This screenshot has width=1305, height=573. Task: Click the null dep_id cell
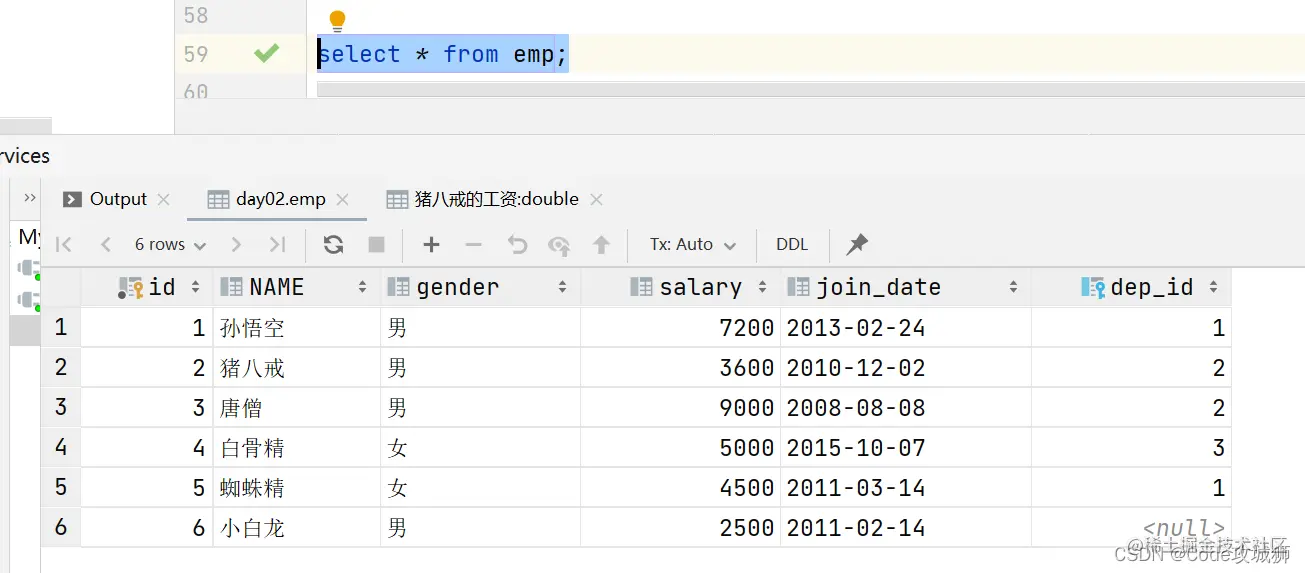[x=1131, y=527]
